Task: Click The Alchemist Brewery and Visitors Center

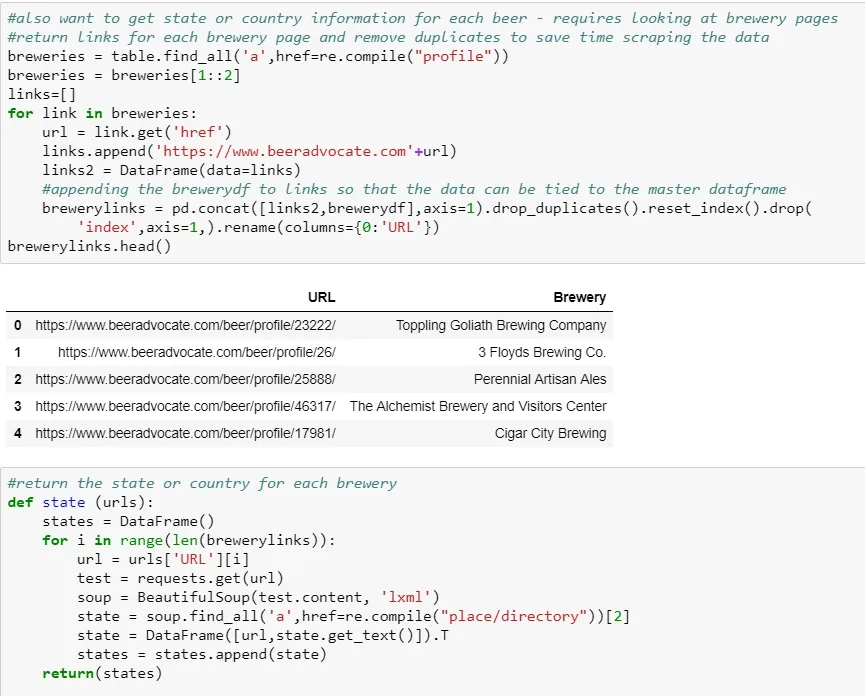Action: (x=478, y=406)
